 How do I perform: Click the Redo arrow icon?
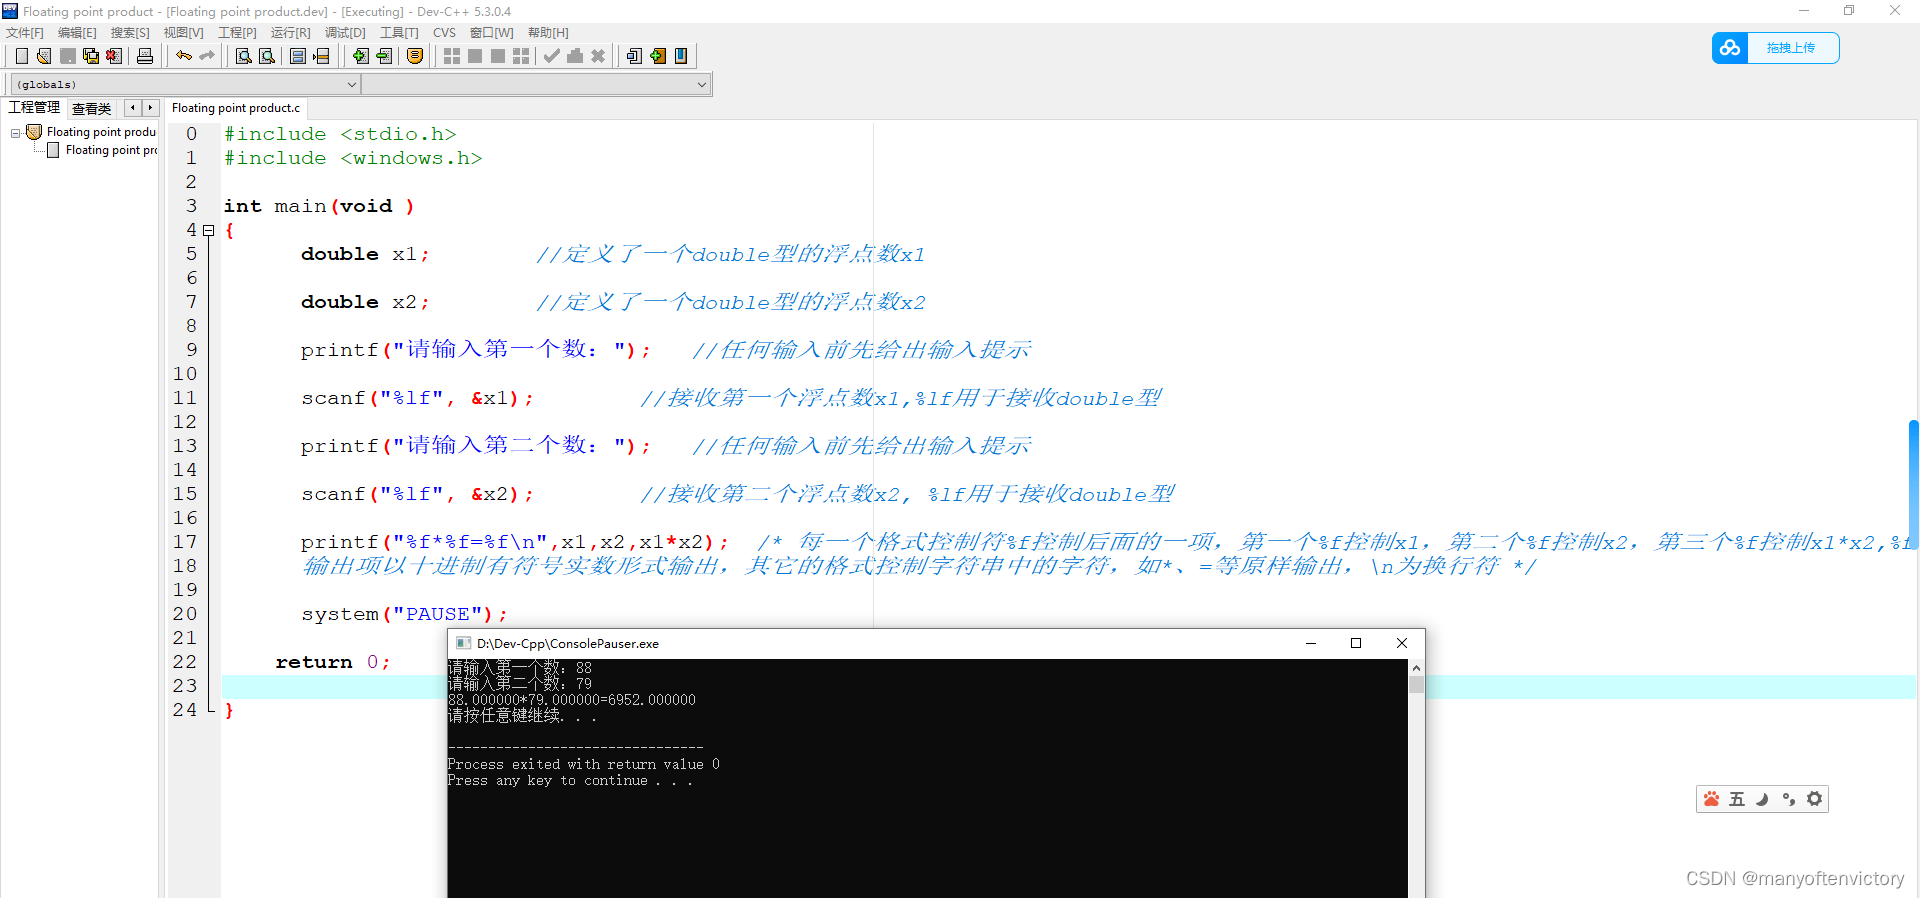[x=207, y=56]
